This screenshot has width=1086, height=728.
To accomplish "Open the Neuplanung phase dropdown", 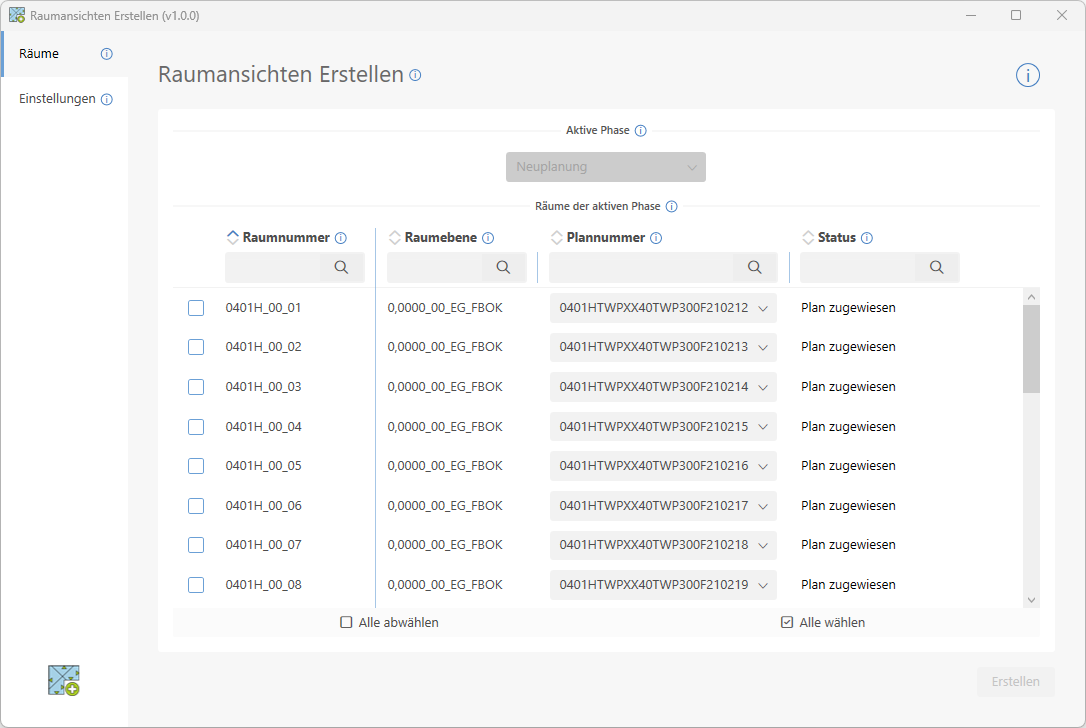I will tap(606, 167).
